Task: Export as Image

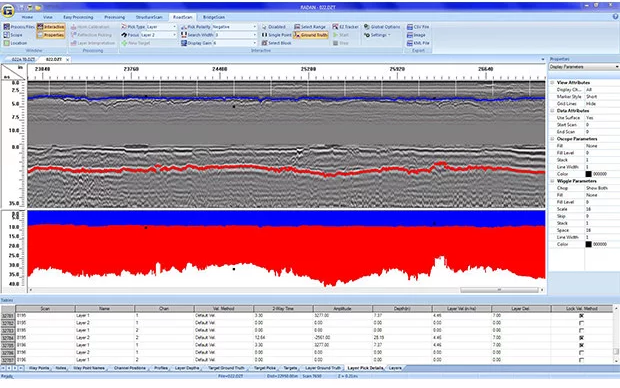Action: point(416,35)
